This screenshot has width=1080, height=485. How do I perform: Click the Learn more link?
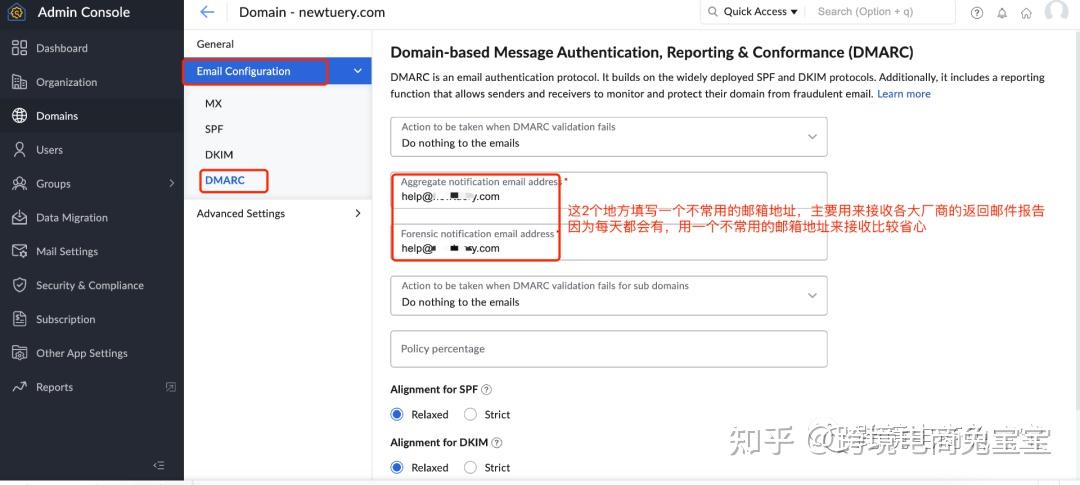point(903,94)
